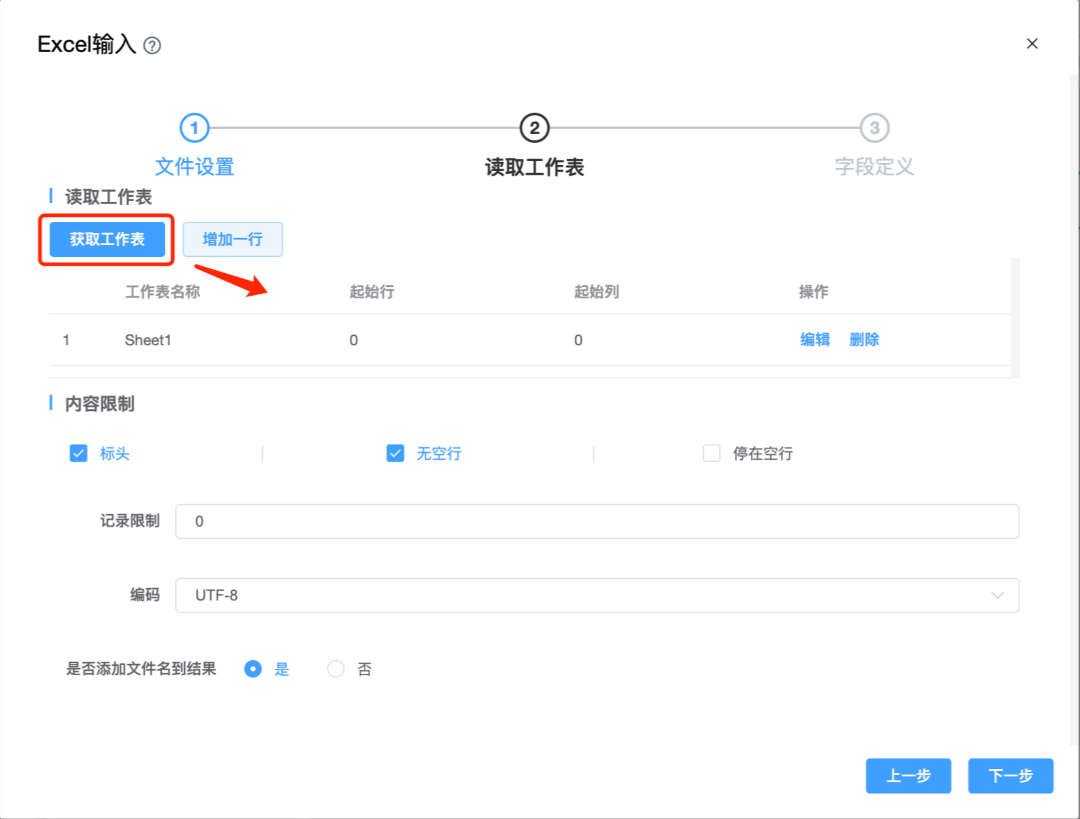Click 编辑 link for Sheet1
The width and height of the screenshot is (1080, 819).
coord(815,340)
